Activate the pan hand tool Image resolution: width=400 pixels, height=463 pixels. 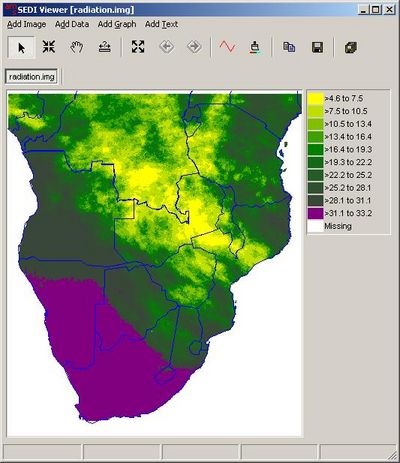tap(77, 47)
